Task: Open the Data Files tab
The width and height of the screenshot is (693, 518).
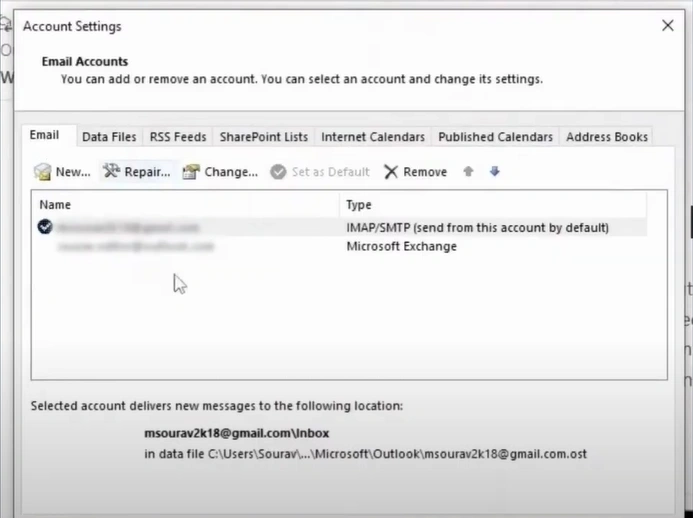Action: [x=109, y=137]
